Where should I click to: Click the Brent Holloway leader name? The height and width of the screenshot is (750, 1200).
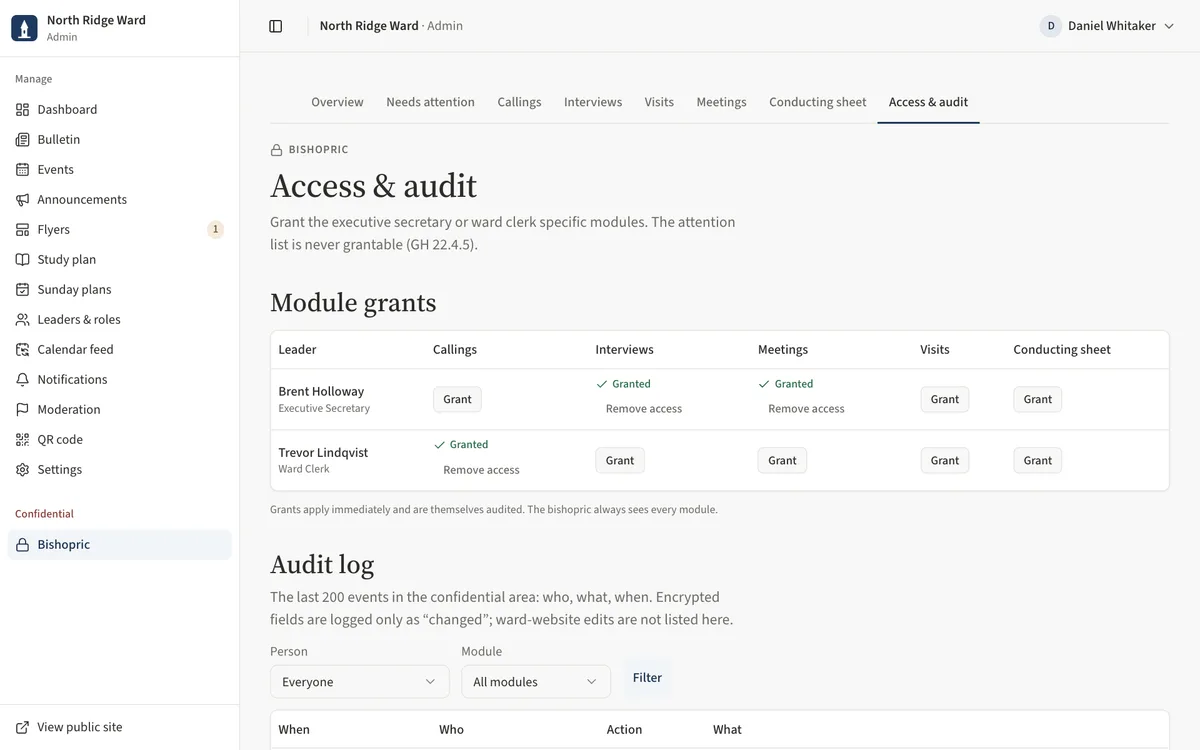(x=321, y=391)
